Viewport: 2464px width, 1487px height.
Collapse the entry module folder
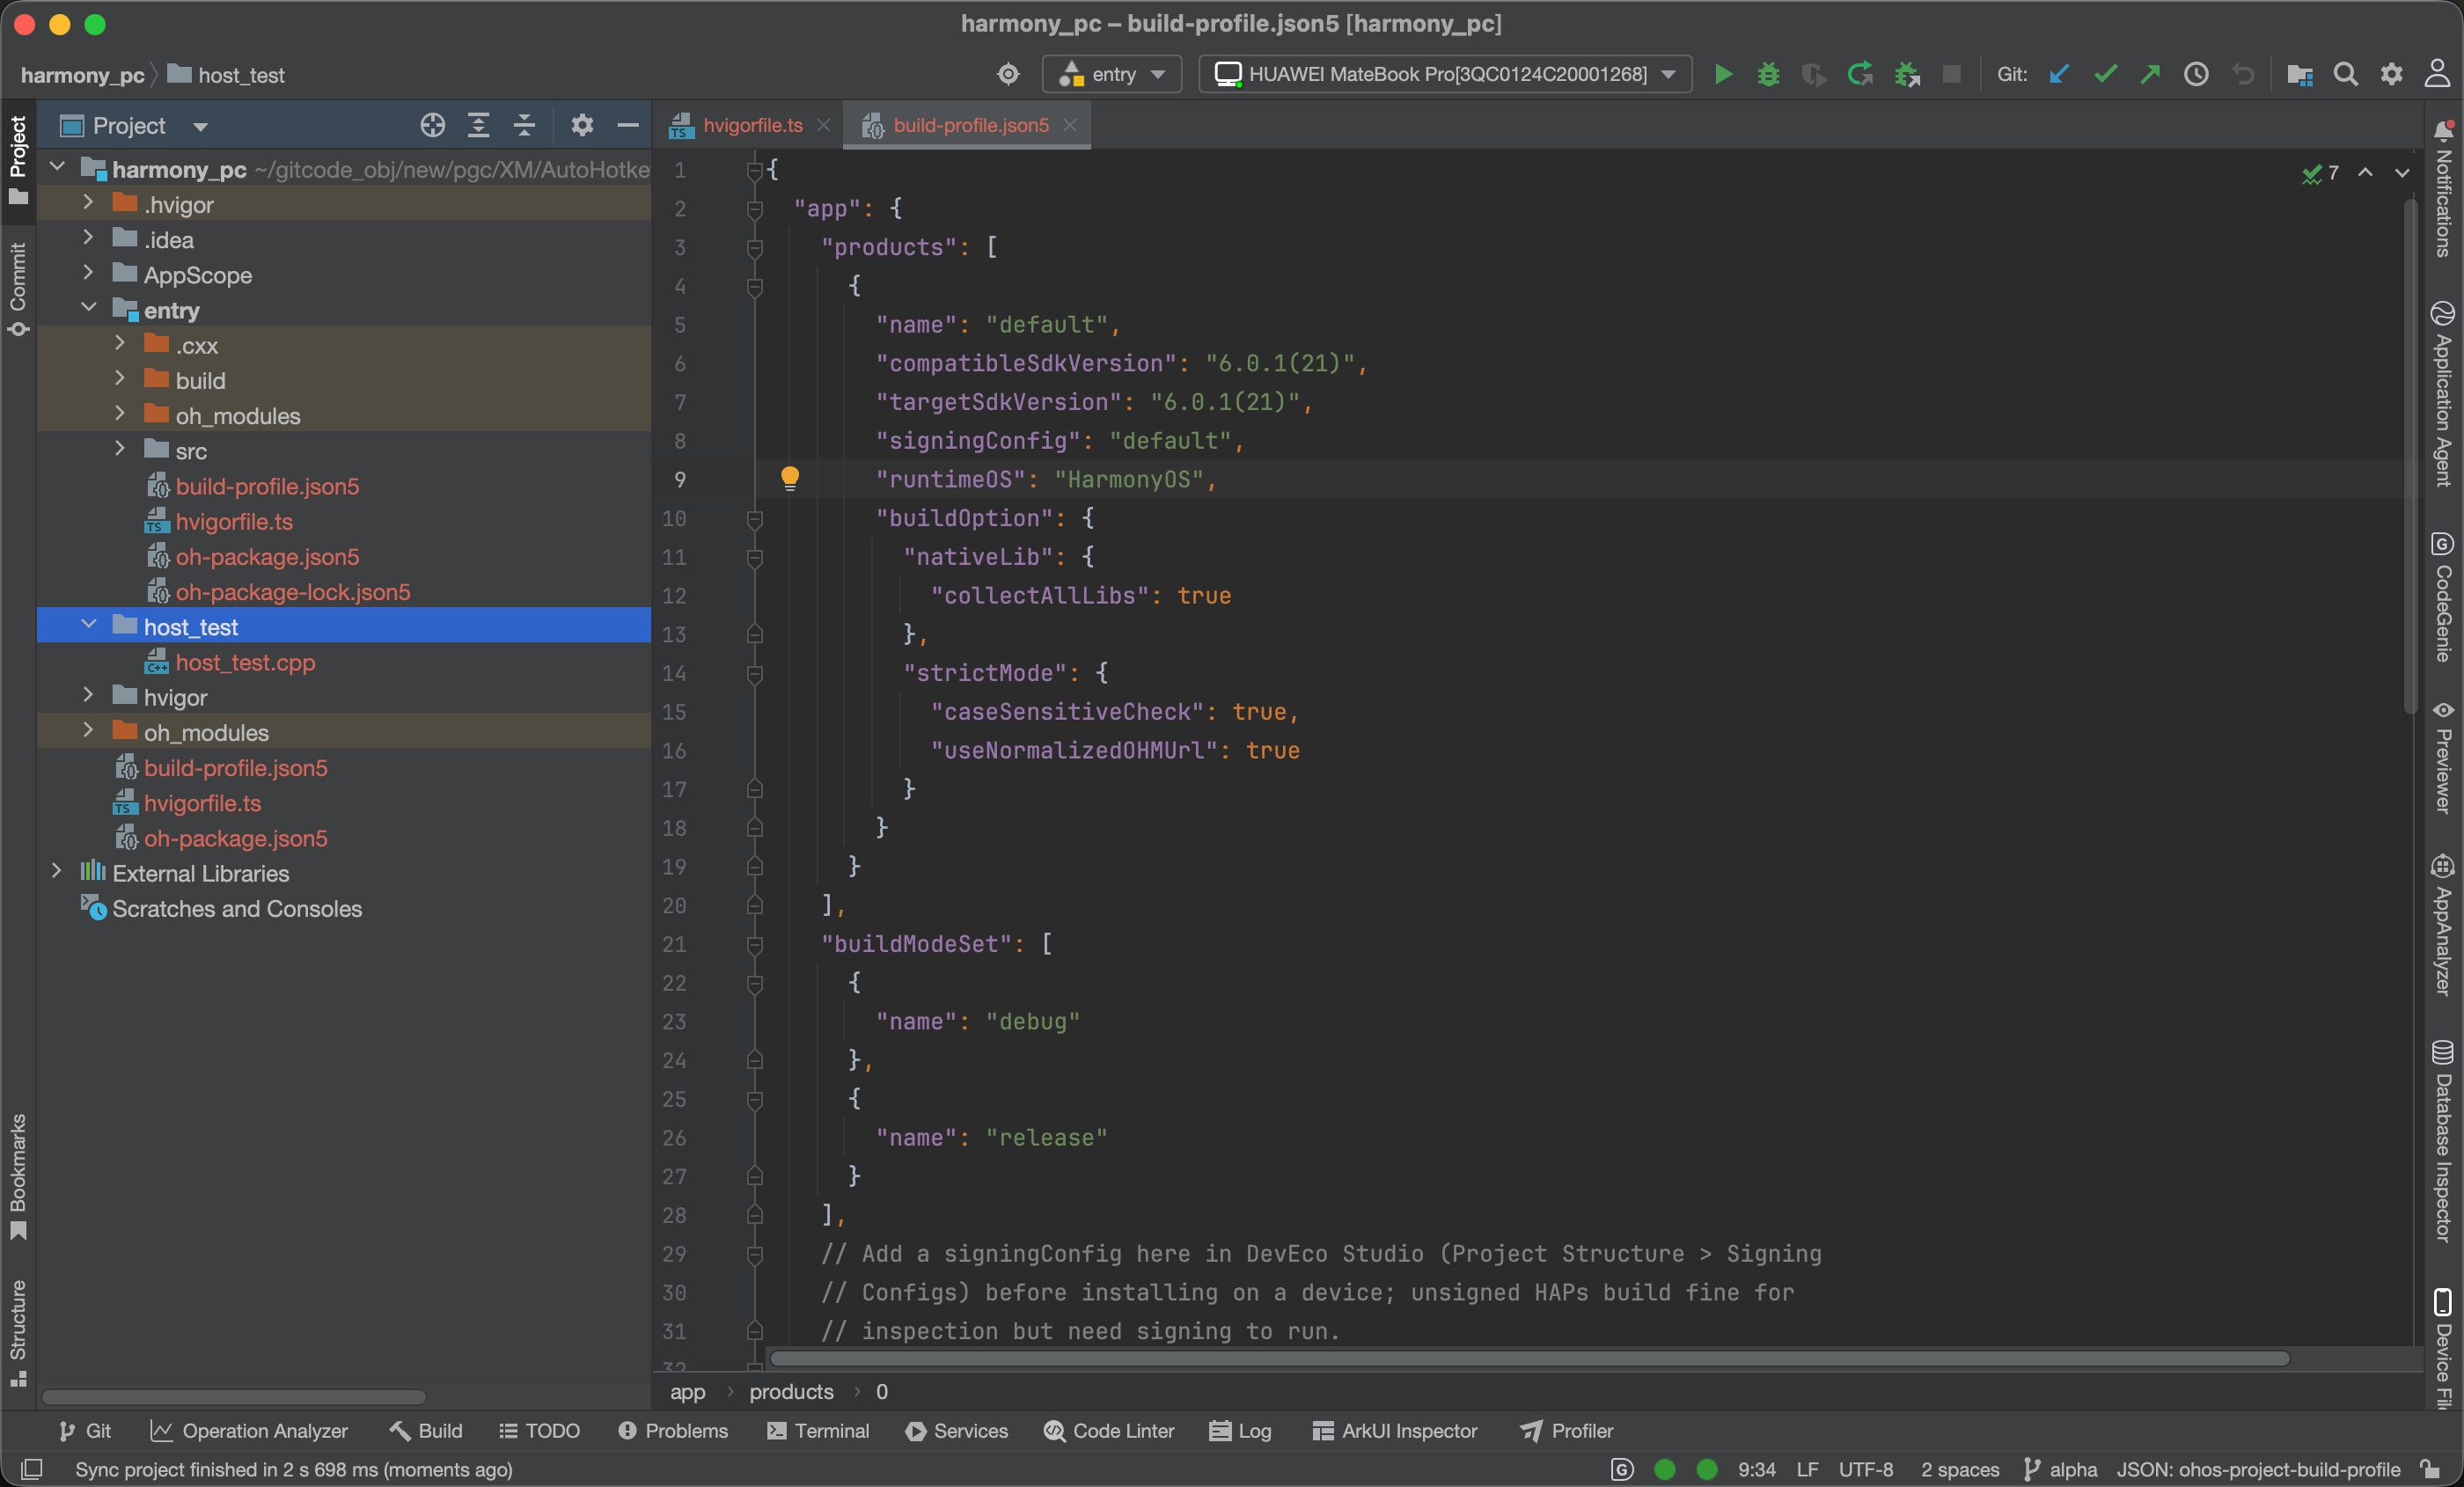[x=88, y=309]
